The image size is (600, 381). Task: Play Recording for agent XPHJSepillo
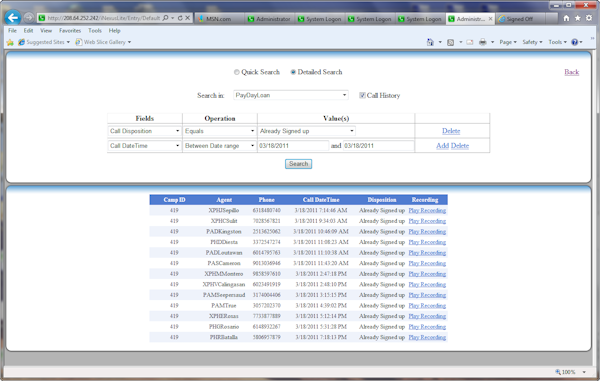[x=427, y=210]
